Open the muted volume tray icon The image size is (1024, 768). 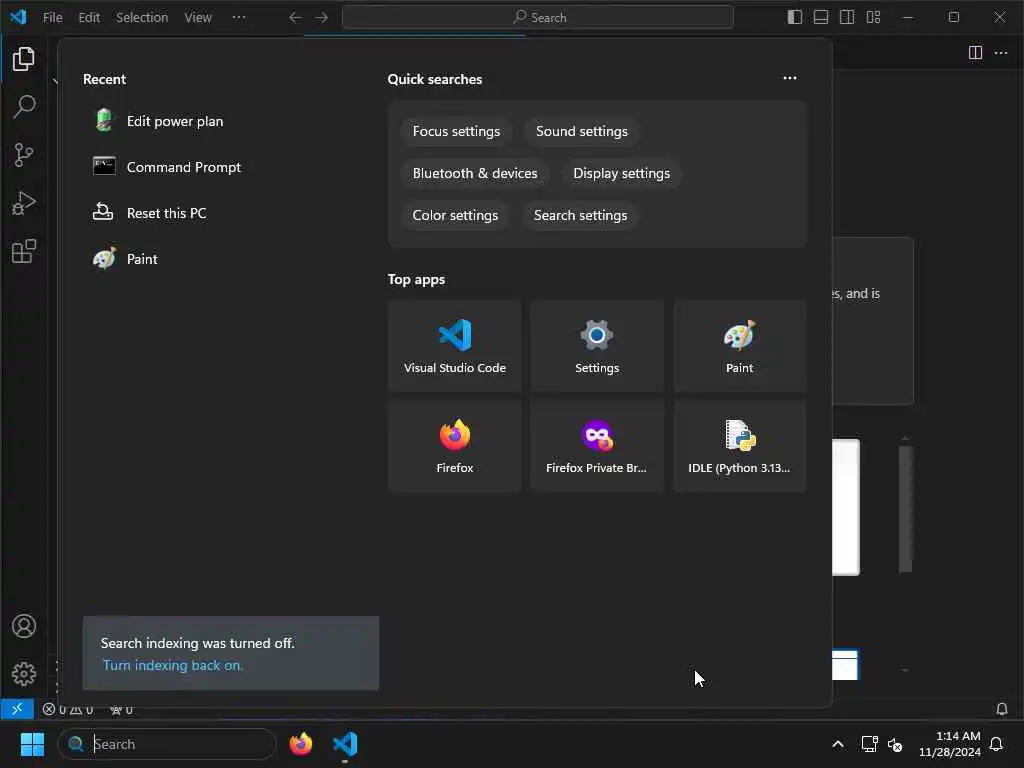point(895,744)
